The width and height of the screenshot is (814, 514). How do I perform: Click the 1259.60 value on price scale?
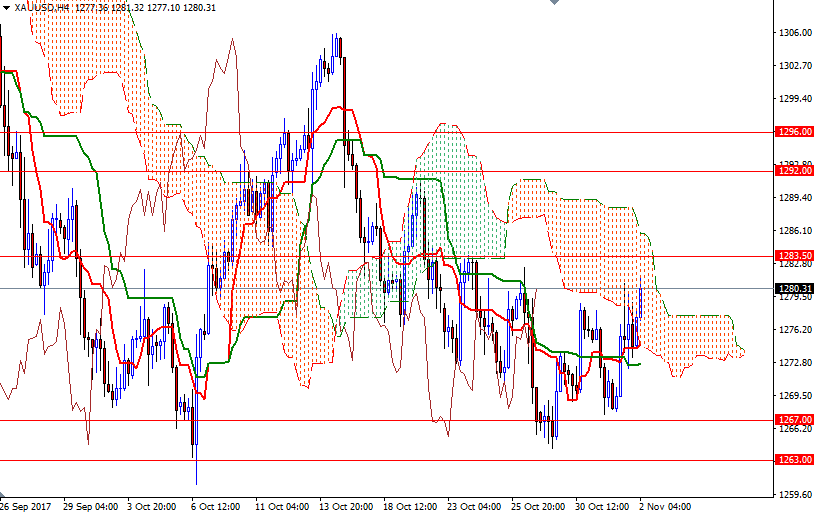tap(794, 494)
